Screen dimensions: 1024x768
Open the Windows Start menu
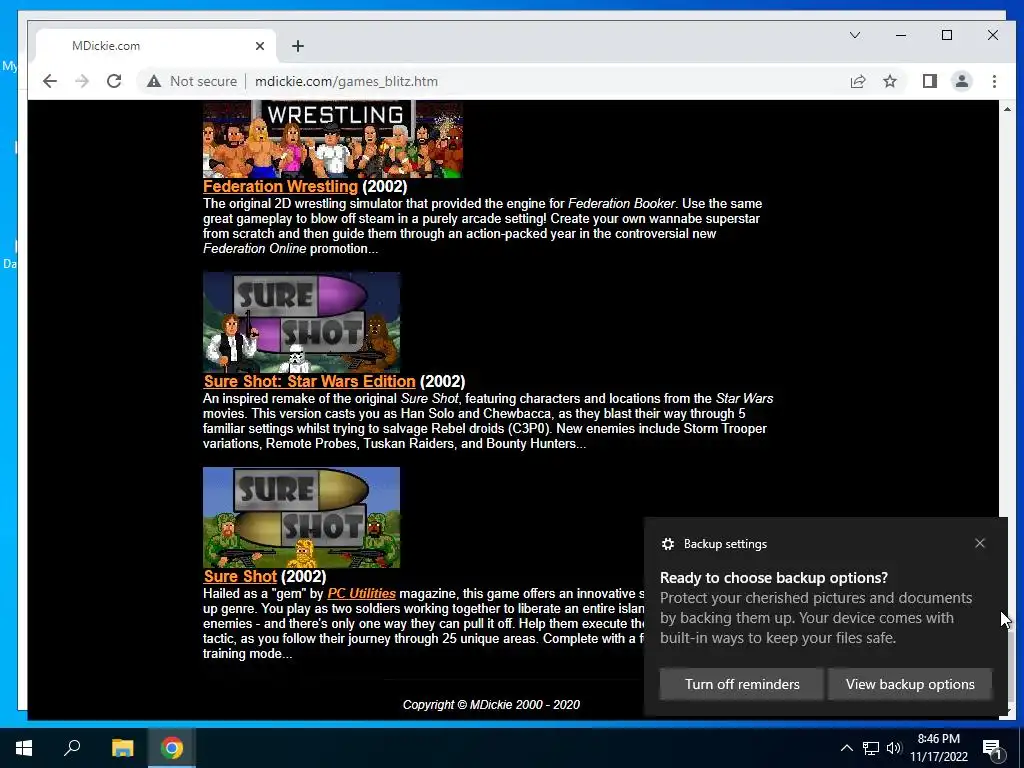tap(24, 748)
